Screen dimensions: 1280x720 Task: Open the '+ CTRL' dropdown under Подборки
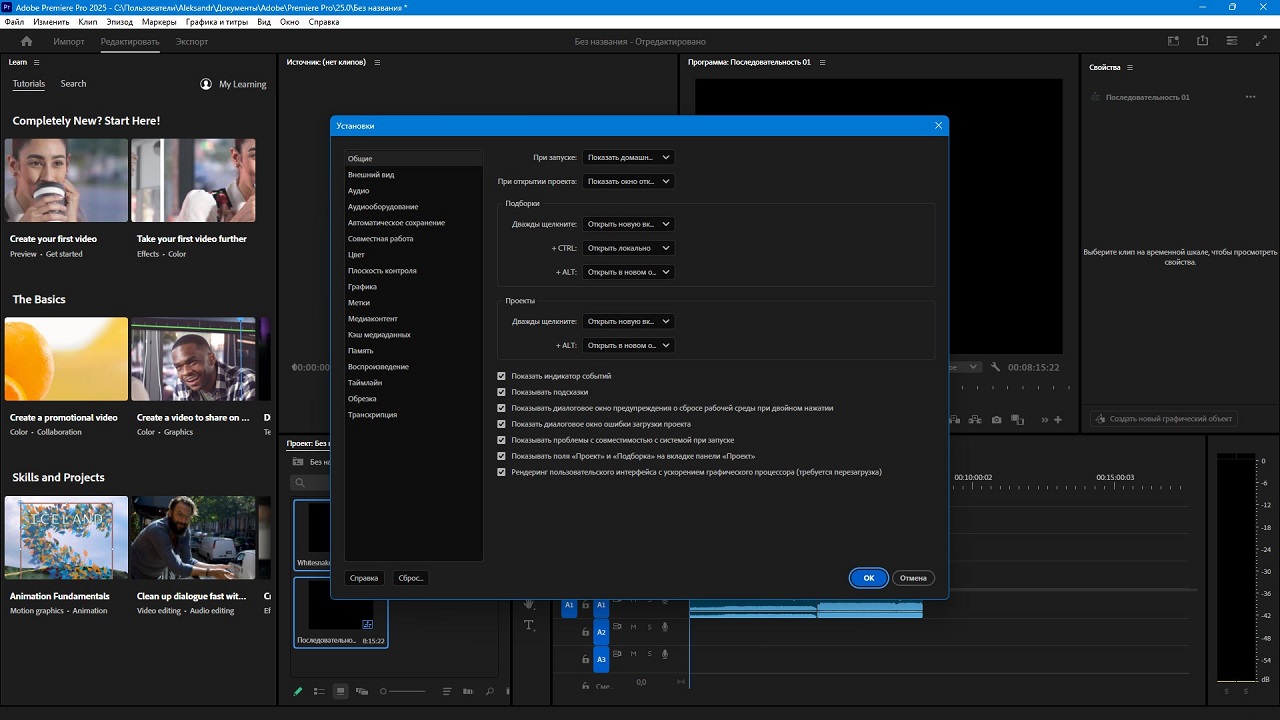pyautogui.click(x=628, y=248)
